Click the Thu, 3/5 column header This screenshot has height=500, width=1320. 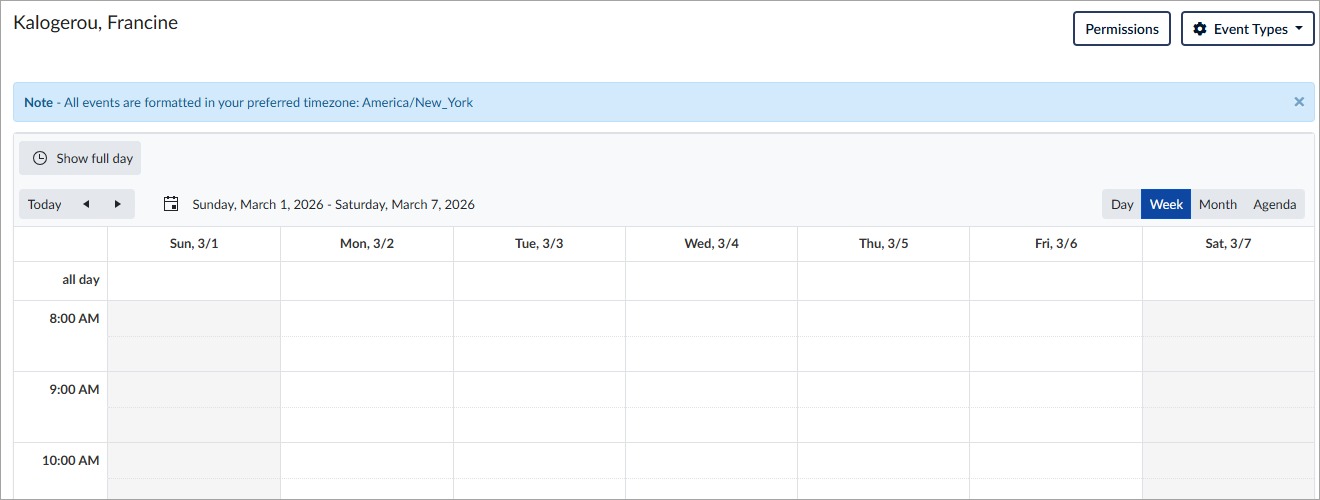point(884,244)
